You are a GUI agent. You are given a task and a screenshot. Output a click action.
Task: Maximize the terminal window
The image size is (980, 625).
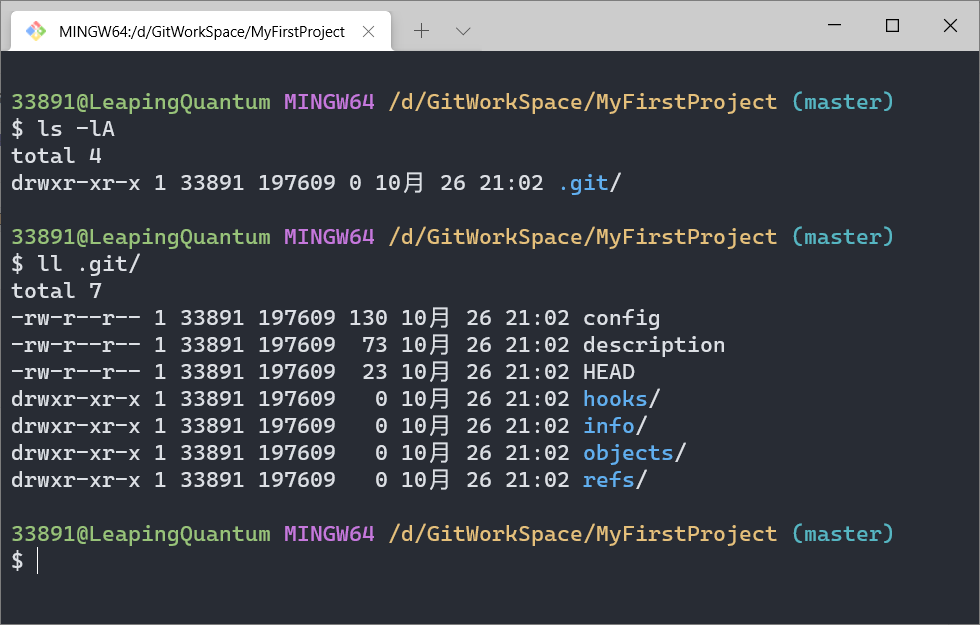[892, 25]
